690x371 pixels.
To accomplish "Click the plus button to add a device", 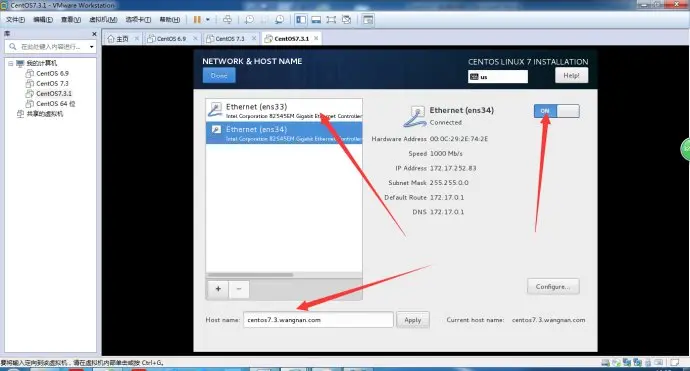I will pyautogui.click(x=218, y=289).
